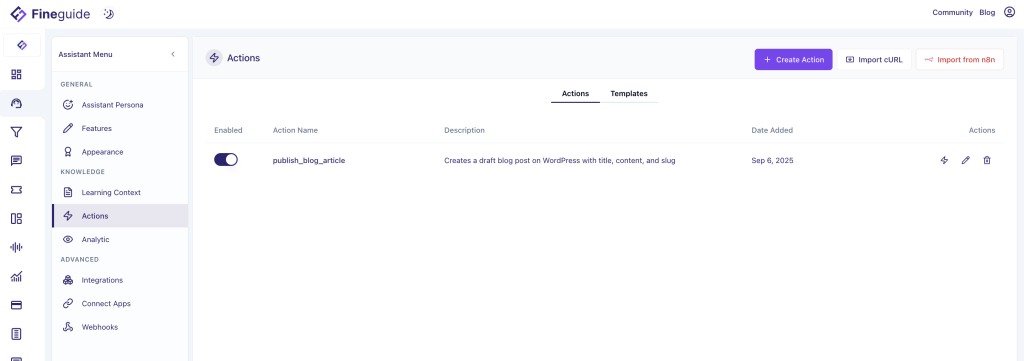The image size is (1024, 361).
Task: Open the audio waveform sidebar icon
Action: click(17, 247)
